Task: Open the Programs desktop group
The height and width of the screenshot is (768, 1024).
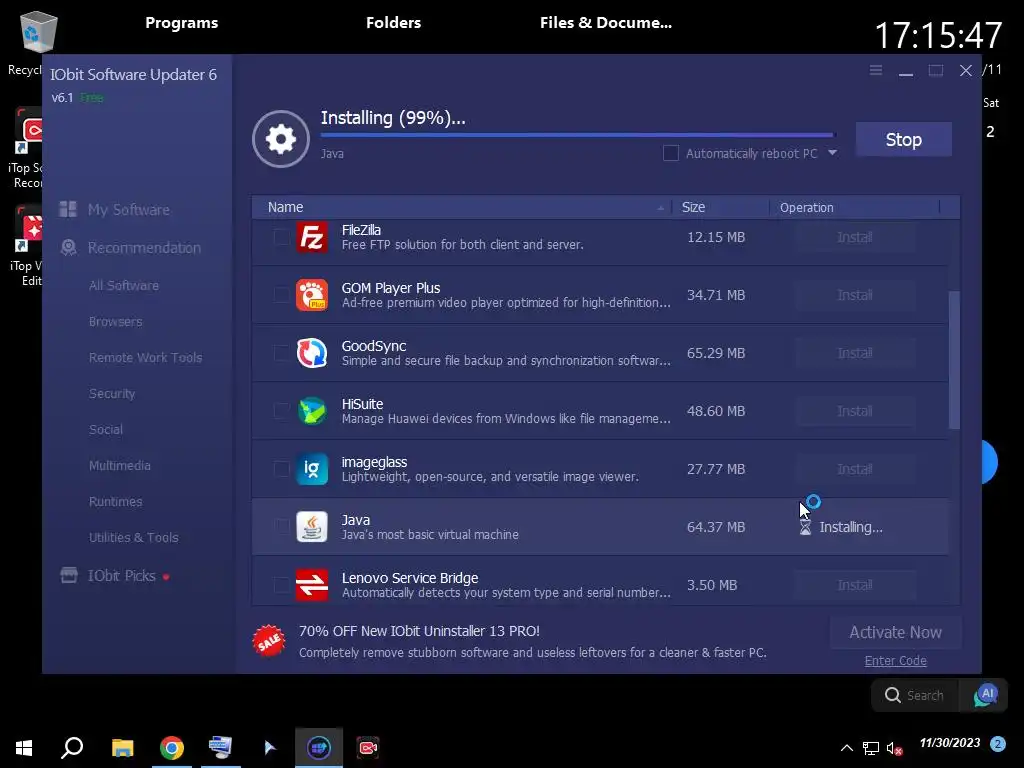Action: 182,23
